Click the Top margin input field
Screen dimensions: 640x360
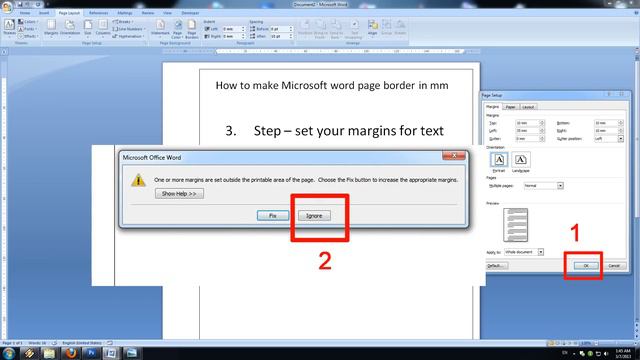pos(527,123)
